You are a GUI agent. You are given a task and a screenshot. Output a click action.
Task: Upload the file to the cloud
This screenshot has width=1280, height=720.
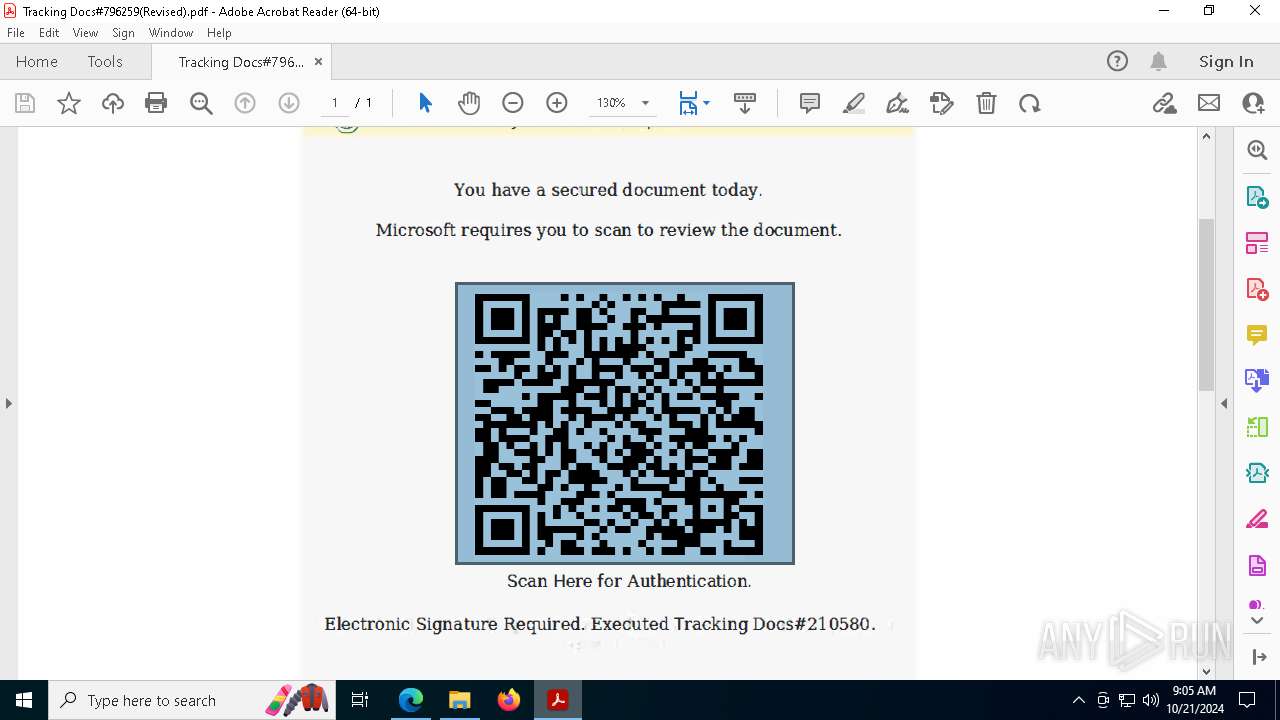coord(113,103)
